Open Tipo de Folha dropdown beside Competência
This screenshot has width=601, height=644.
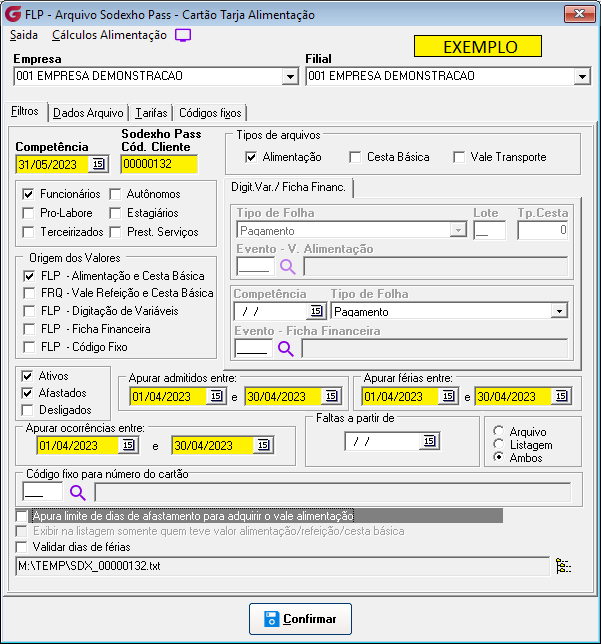[x=559, y=311]
